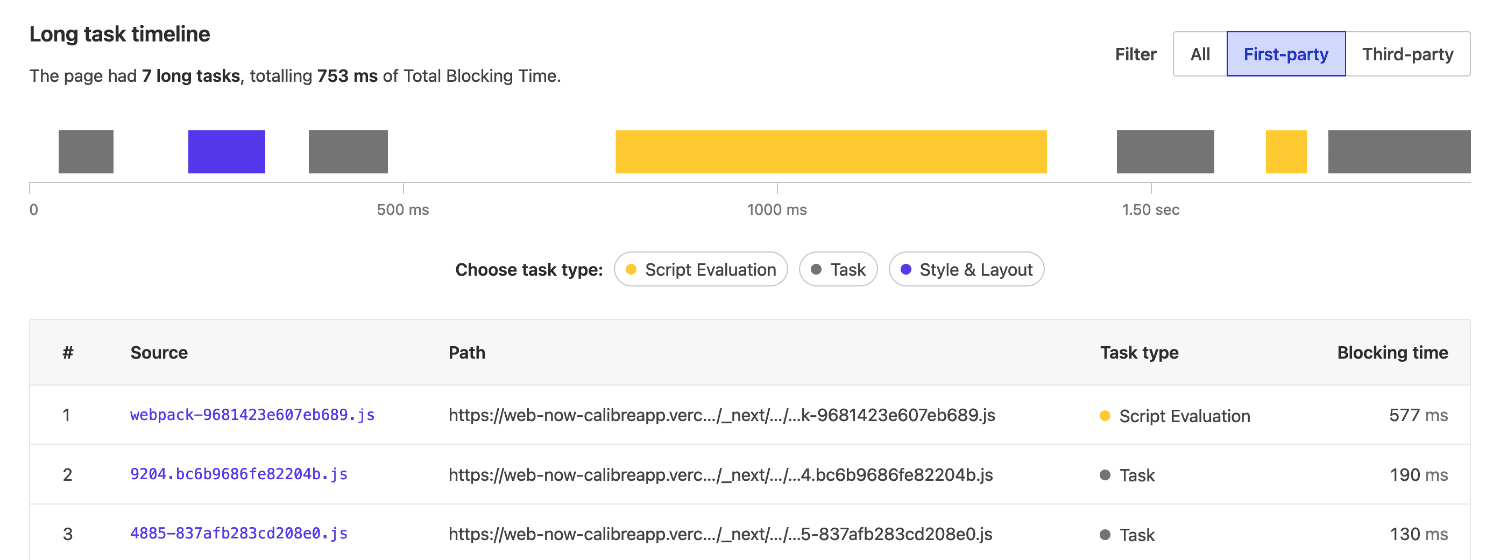Screen dimensions: 1500x560
Task: Toggle the Script Evaluation task type
Action: pos(700,270)
